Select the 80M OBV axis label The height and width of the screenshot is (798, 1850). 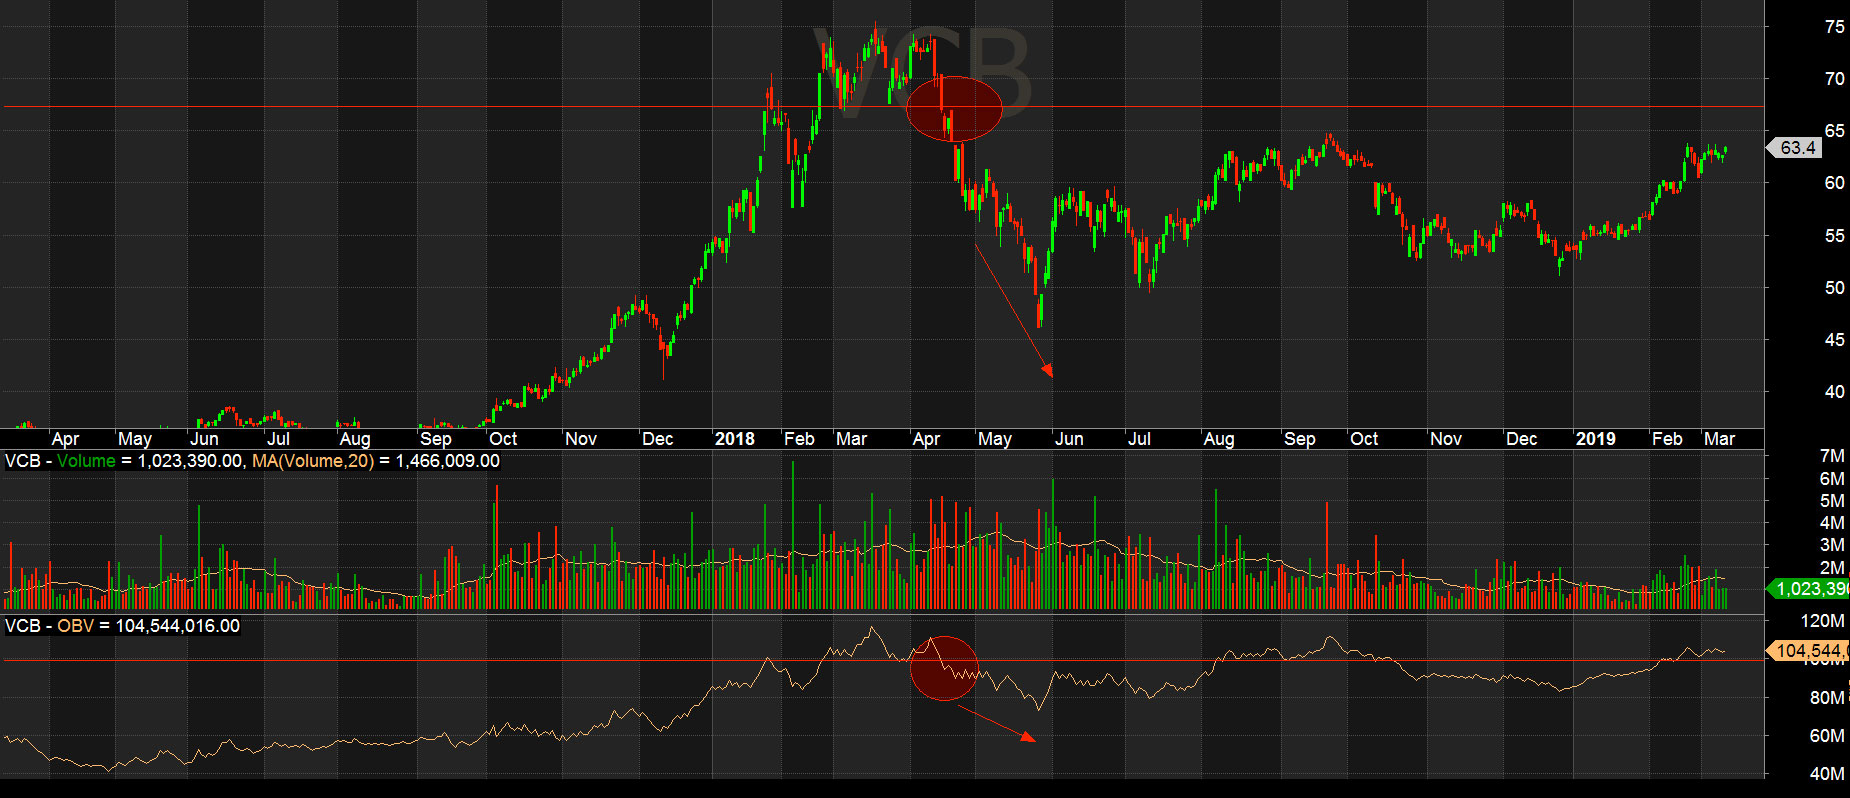point(1827,698)
